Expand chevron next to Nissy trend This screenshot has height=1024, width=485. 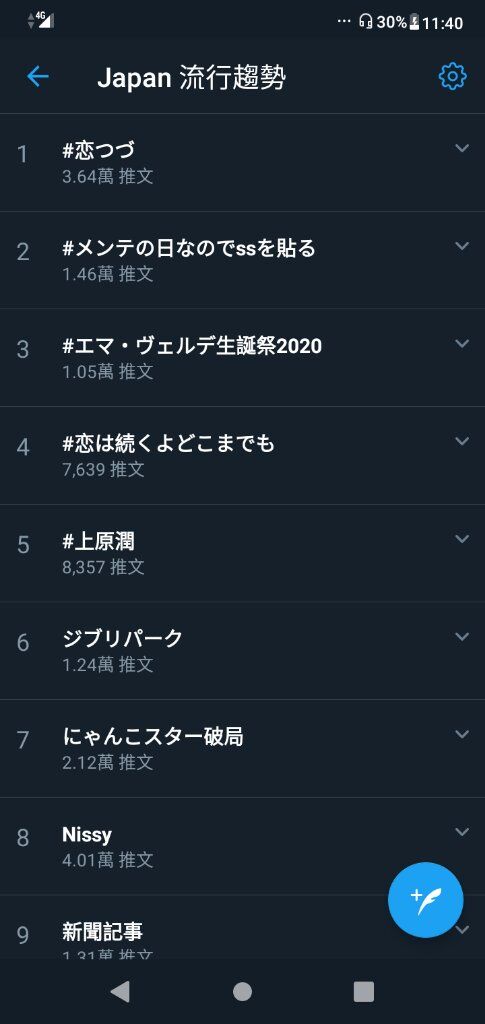click(x=462, y=831)
